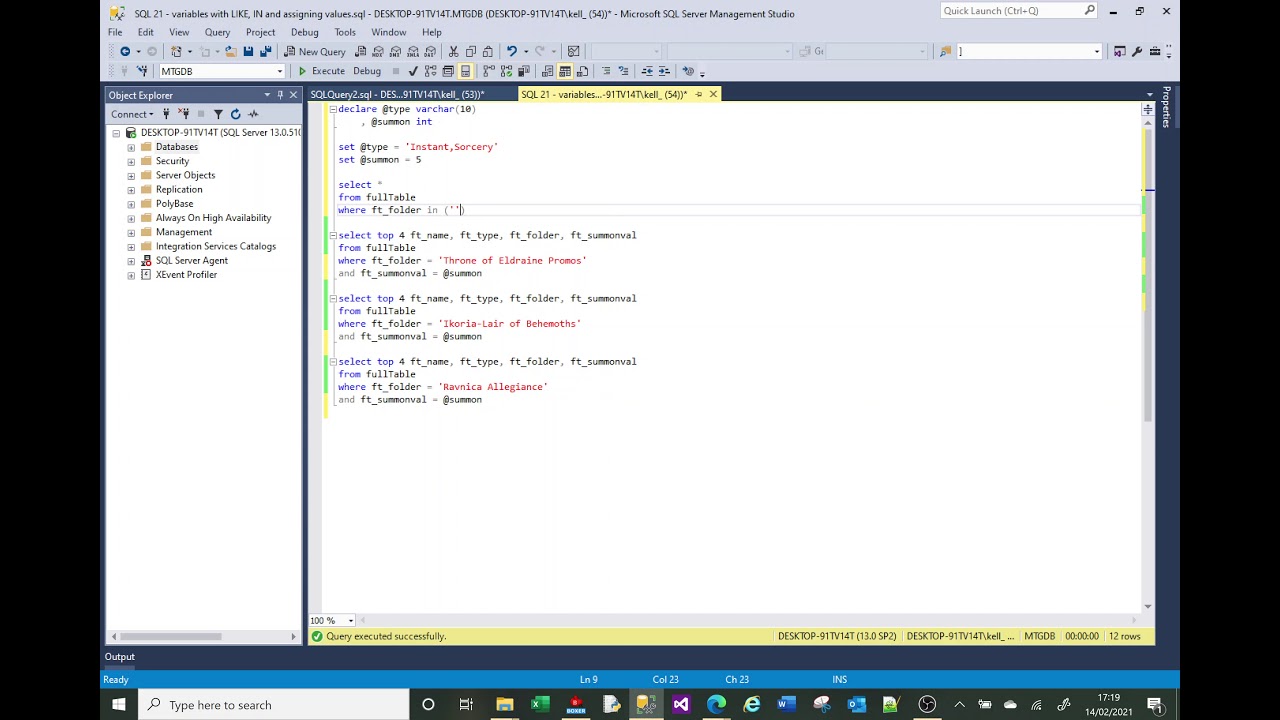The height and width of the screenshot is (720, 1280).
Task: Click the Undo arrow icon
Action: 511,51
